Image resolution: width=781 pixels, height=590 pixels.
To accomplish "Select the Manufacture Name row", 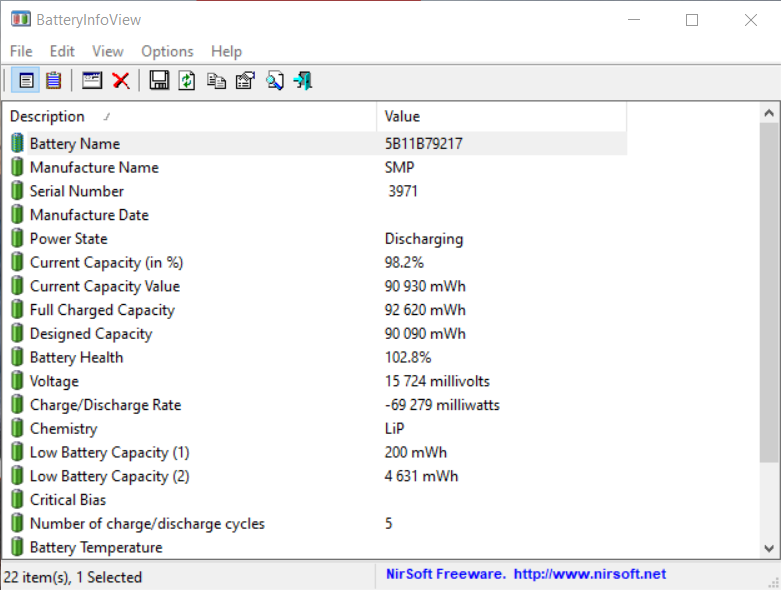I will point(318,167).
